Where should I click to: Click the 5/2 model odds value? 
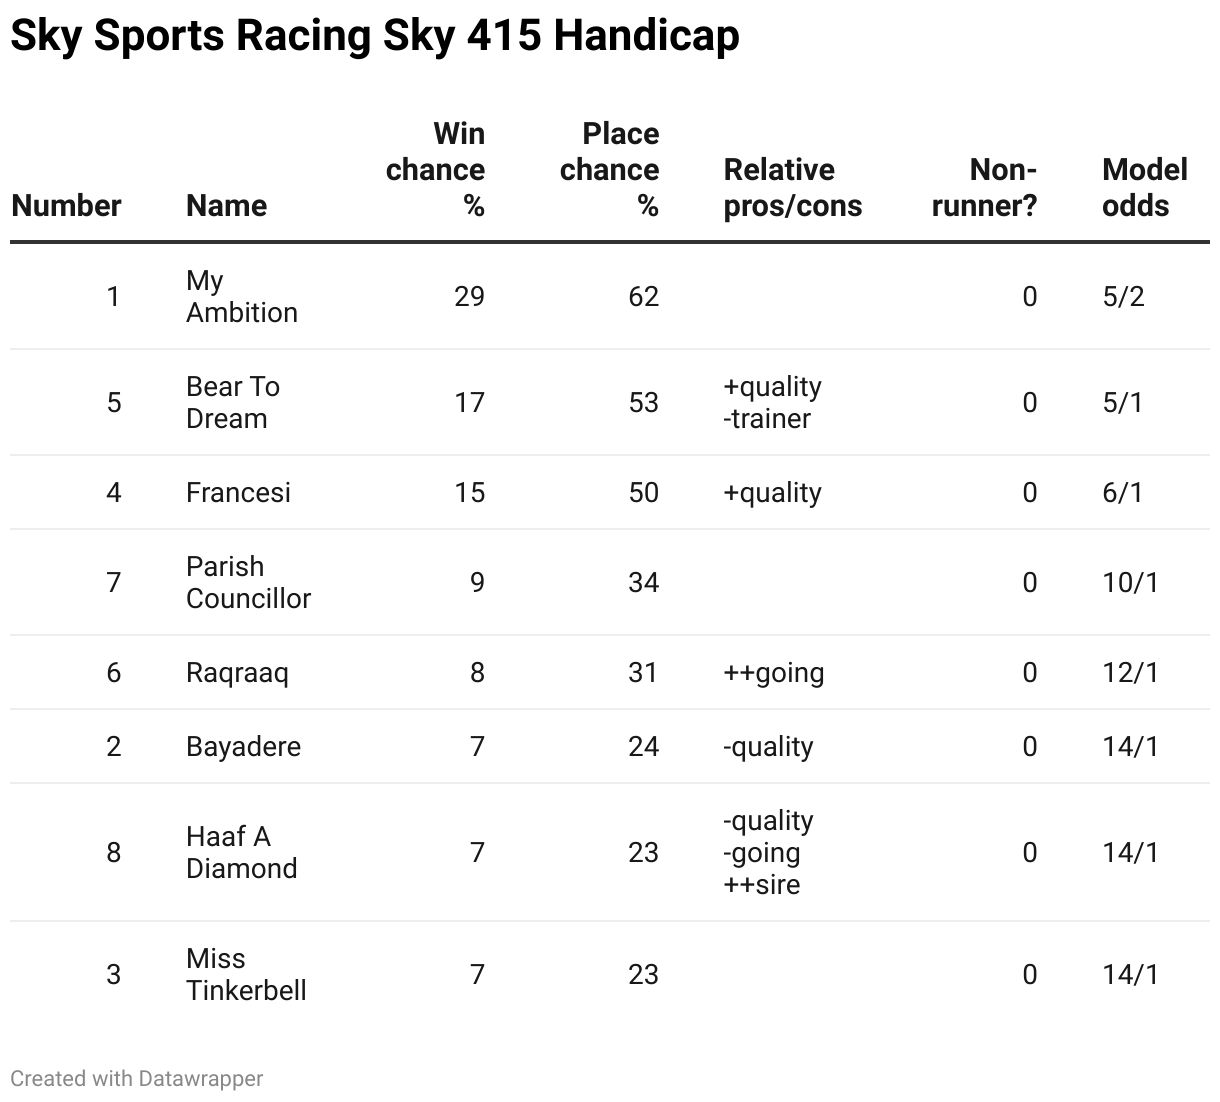pyautogui.click(x=1123, y=296)
